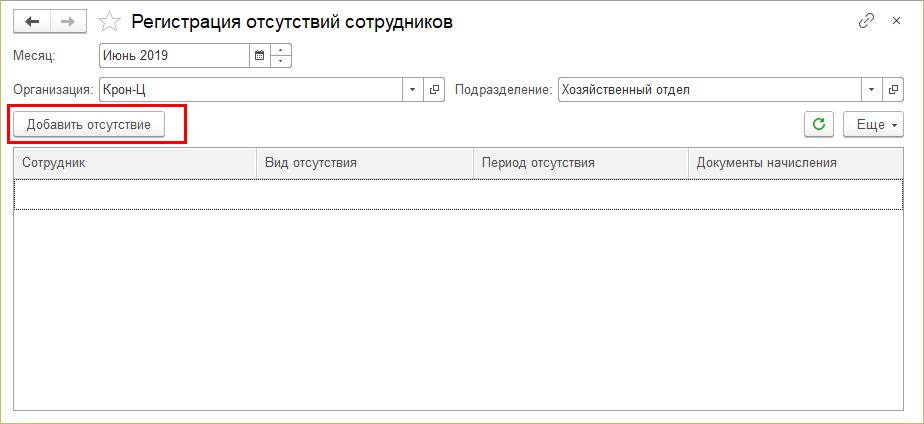Viewport: 924px width, 424px height.
Task: Open the Крон-Ц organization record
Action: click(x=435, y=89)
